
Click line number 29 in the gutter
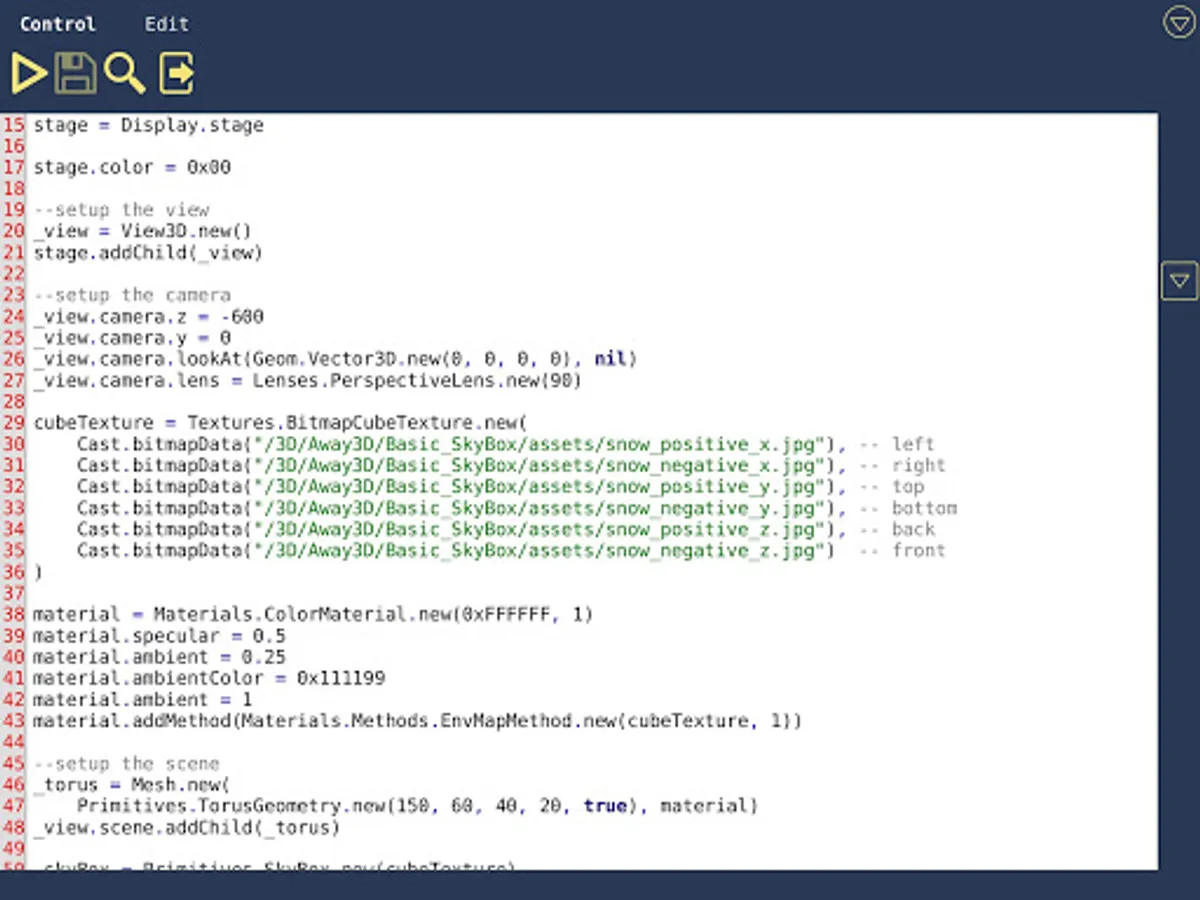(13, 423)
